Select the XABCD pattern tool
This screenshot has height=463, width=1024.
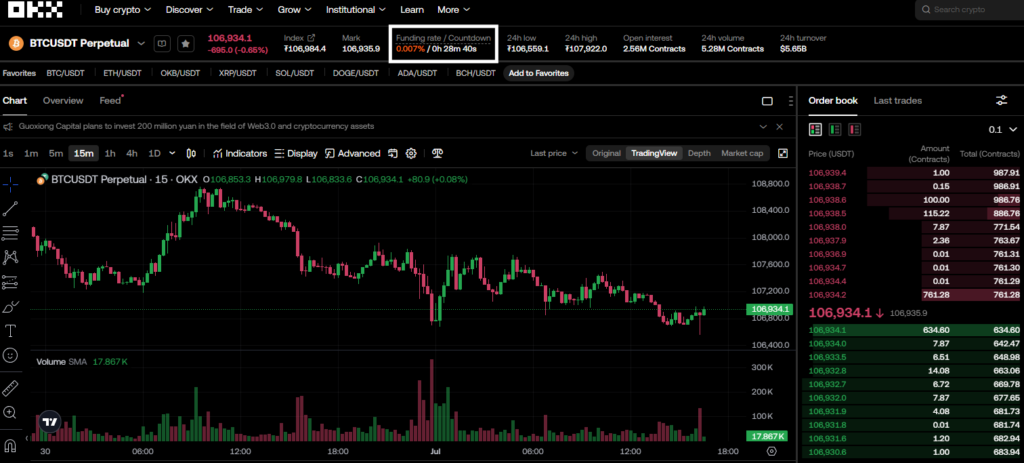pyautogui.click(x=10, y=257)
